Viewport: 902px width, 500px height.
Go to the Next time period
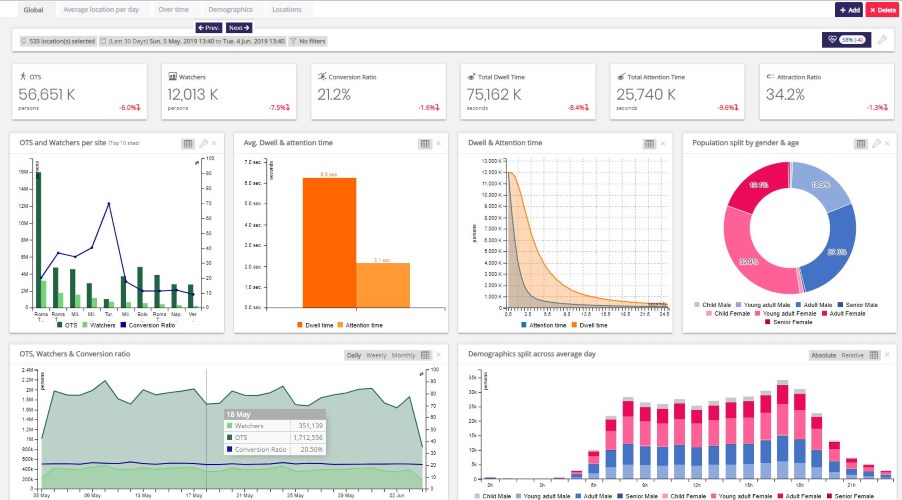click(239, 27)
